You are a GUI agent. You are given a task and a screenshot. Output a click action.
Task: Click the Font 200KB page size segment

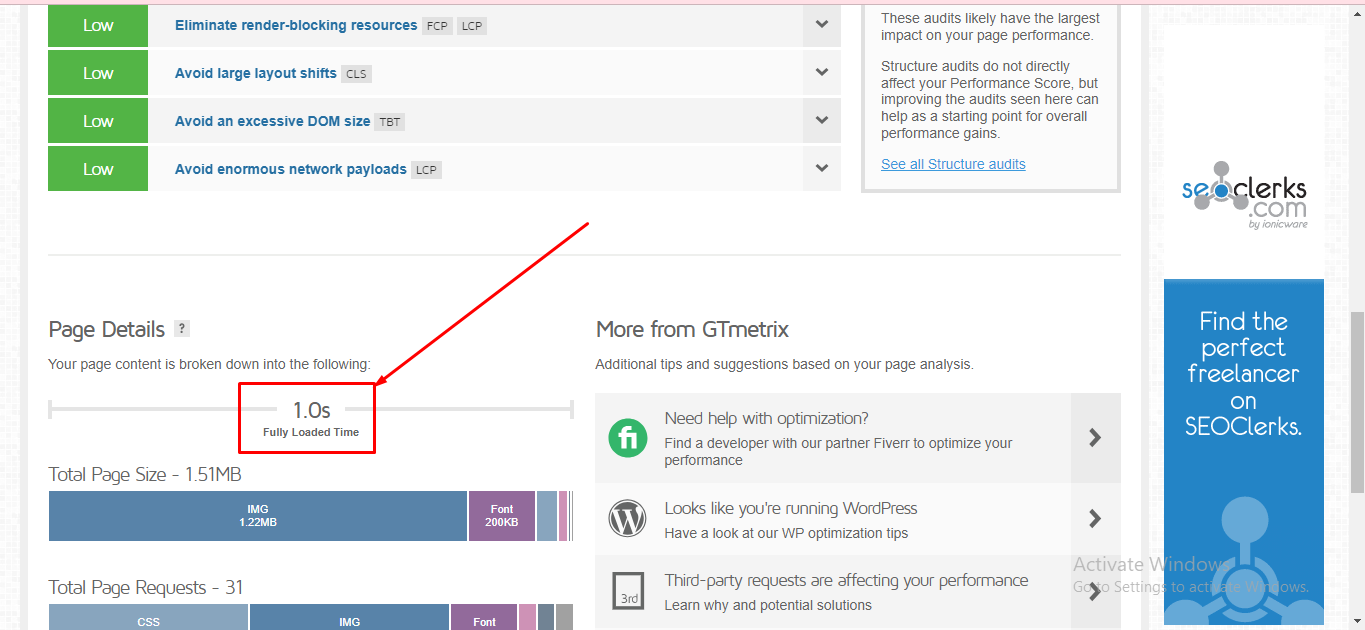[502, 516]
